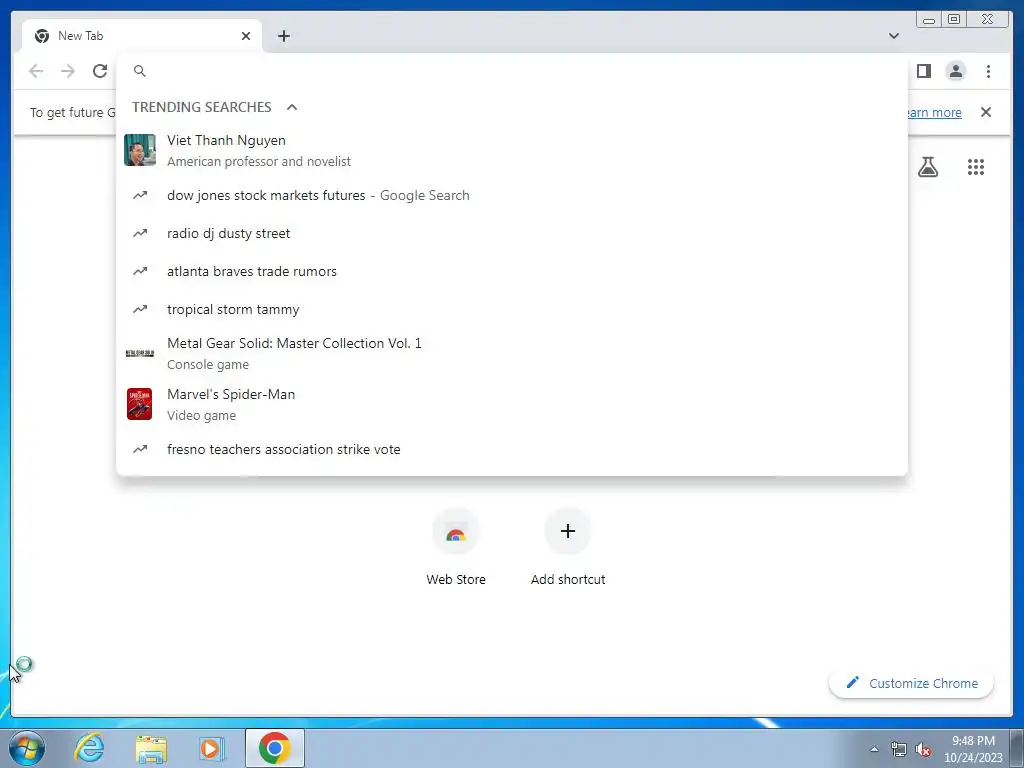Click Chrome icon in taskbar
The height and width of the screenshot is (768, 1024).
coord(275,748)
